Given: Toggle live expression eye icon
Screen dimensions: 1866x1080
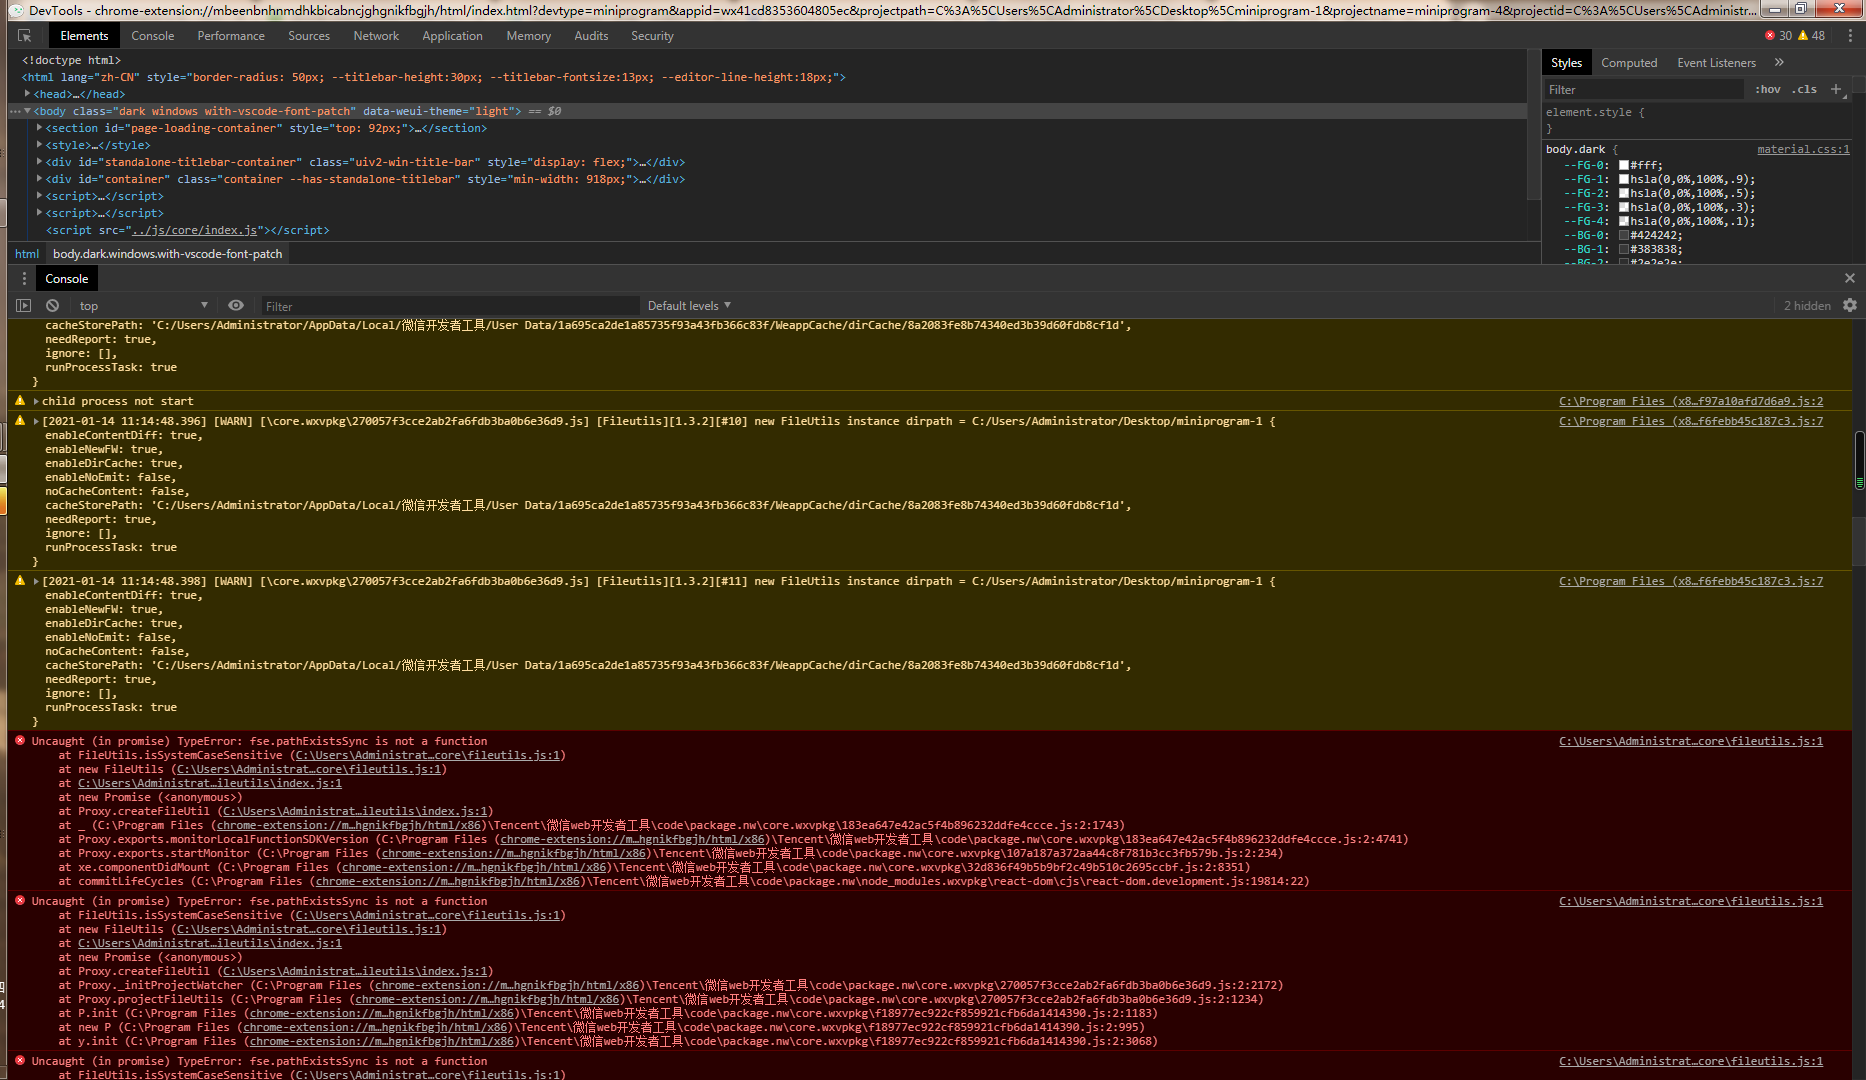Looking at the screenshot, I should [235, 306].
